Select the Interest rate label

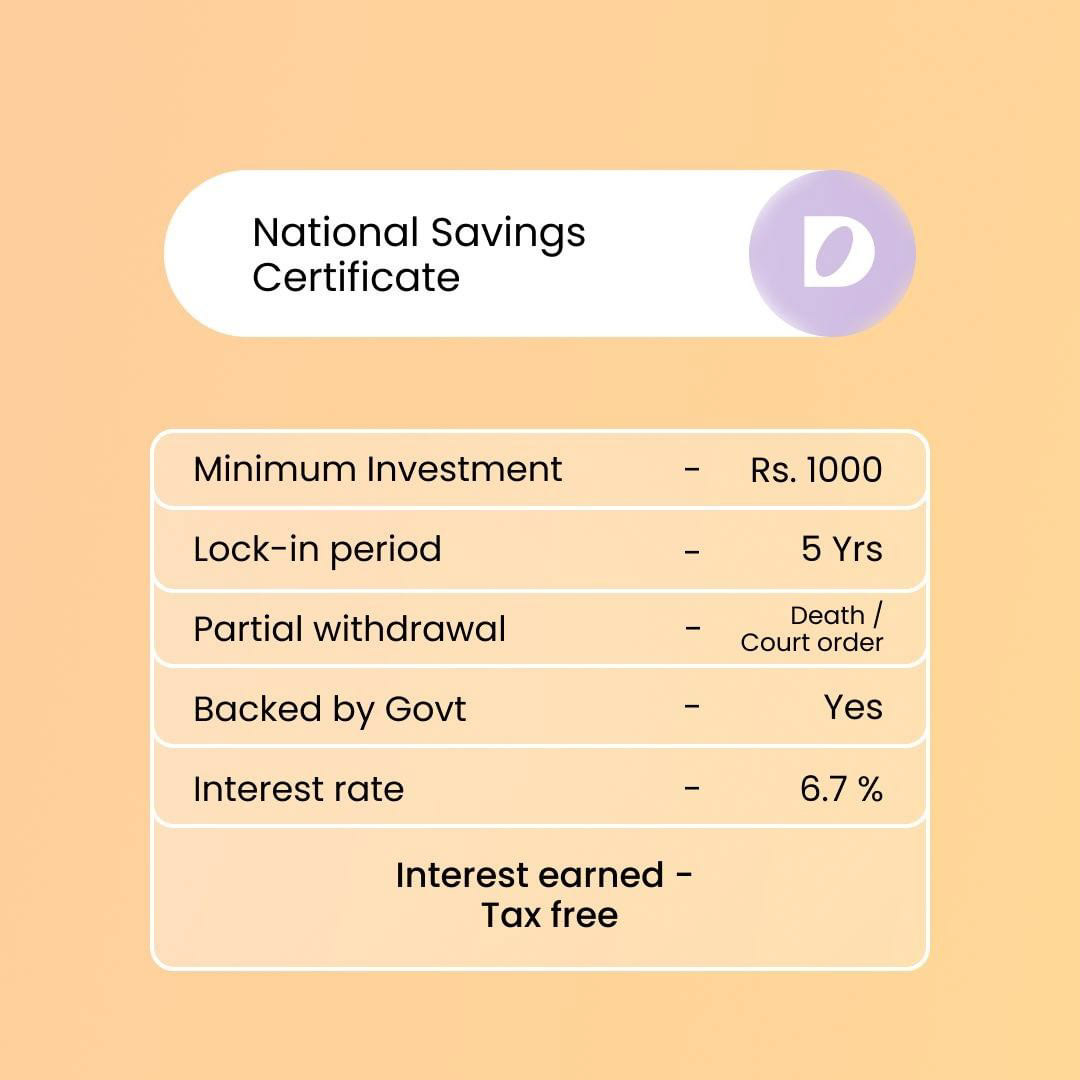[298, 789]
